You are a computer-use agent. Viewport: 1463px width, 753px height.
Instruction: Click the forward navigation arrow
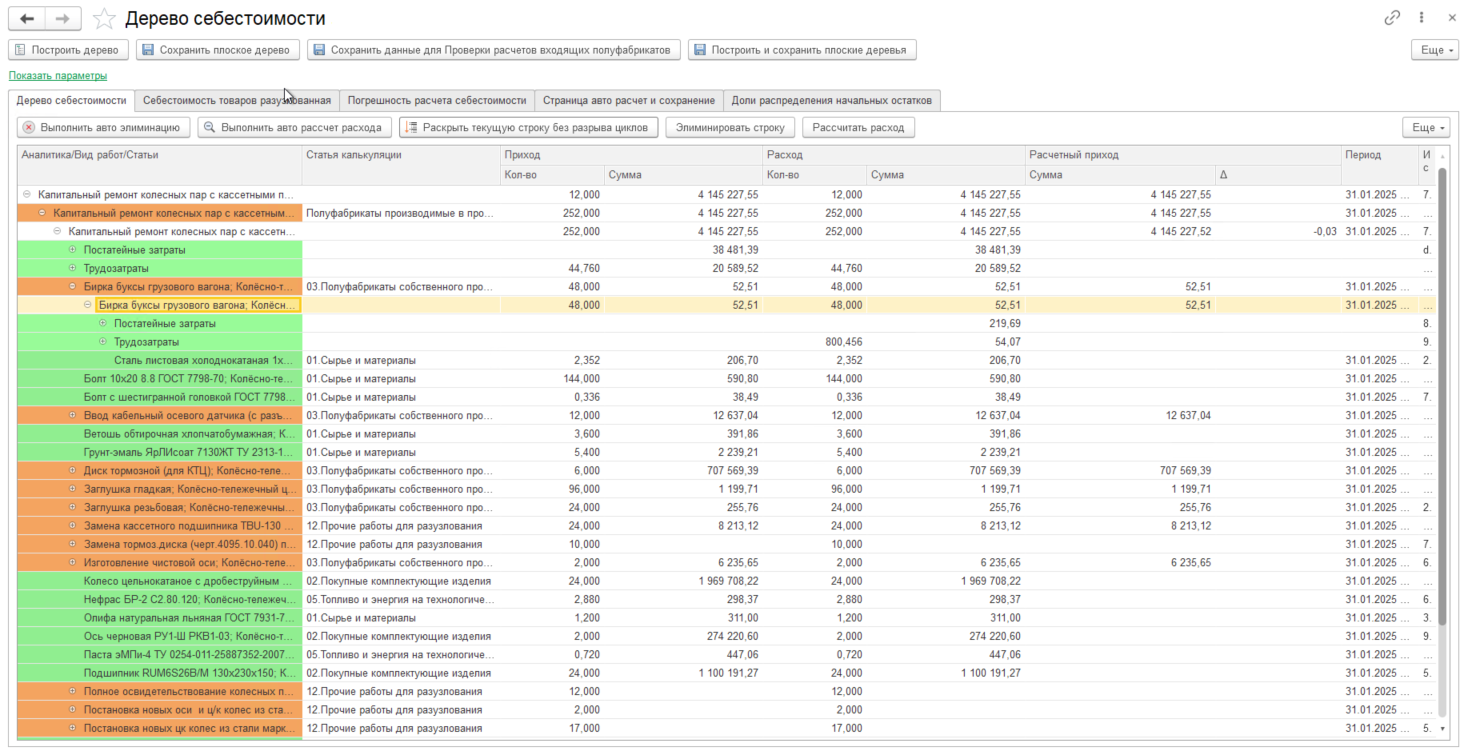click(62, 19)
